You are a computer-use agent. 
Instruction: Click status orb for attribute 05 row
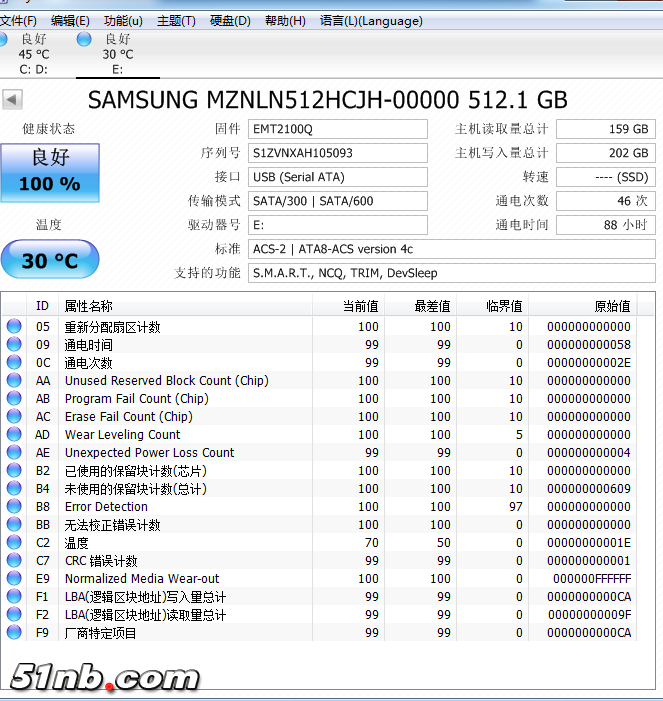coord(14,327)
